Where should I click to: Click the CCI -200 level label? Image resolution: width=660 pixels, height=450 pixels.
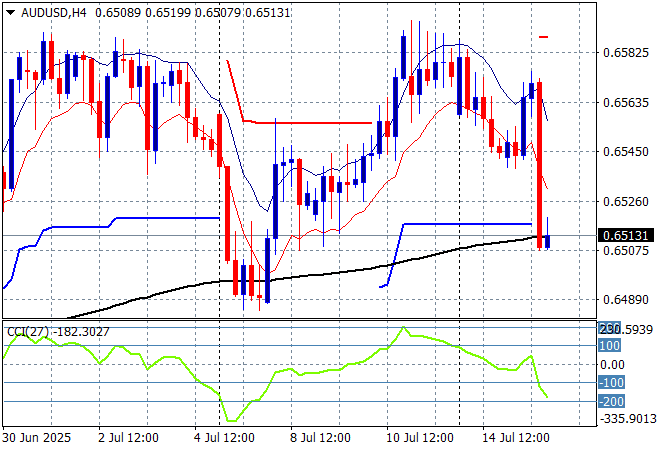pos(611,401)
